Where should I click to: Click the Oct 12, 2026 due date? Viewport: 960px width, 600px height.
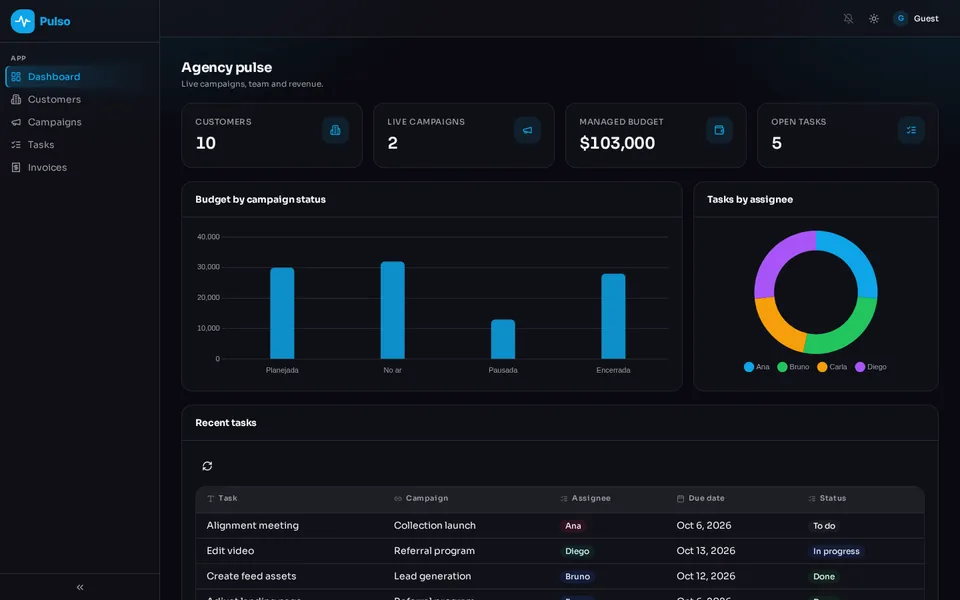click(705, 576)
